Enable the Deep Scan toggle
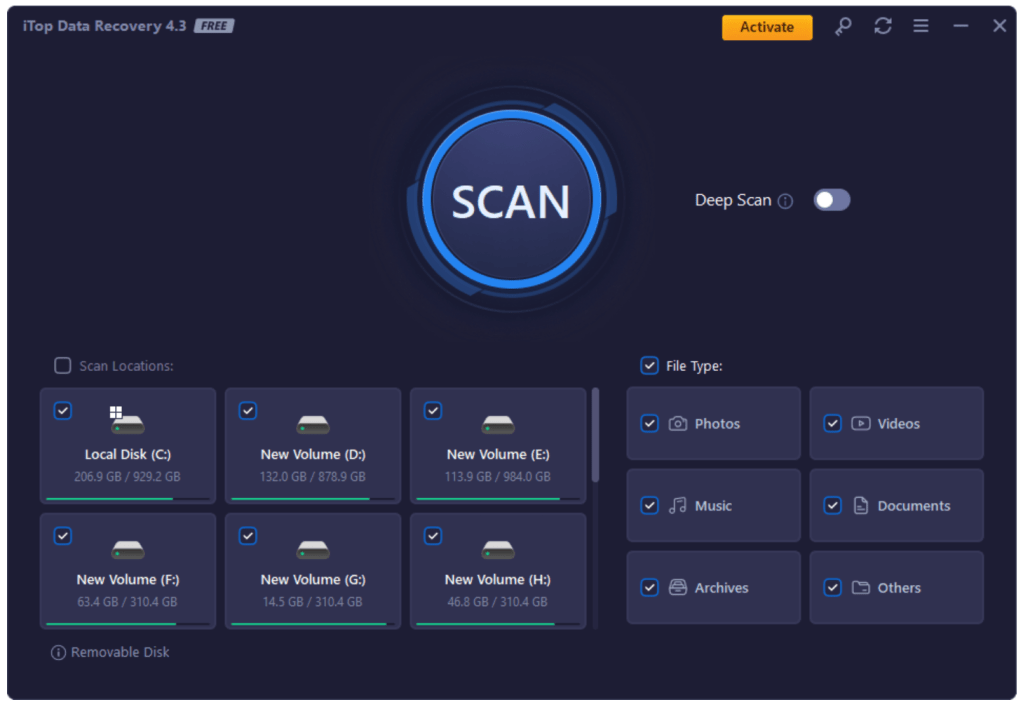Viewport: 1023px width, 707px height. 831,200
